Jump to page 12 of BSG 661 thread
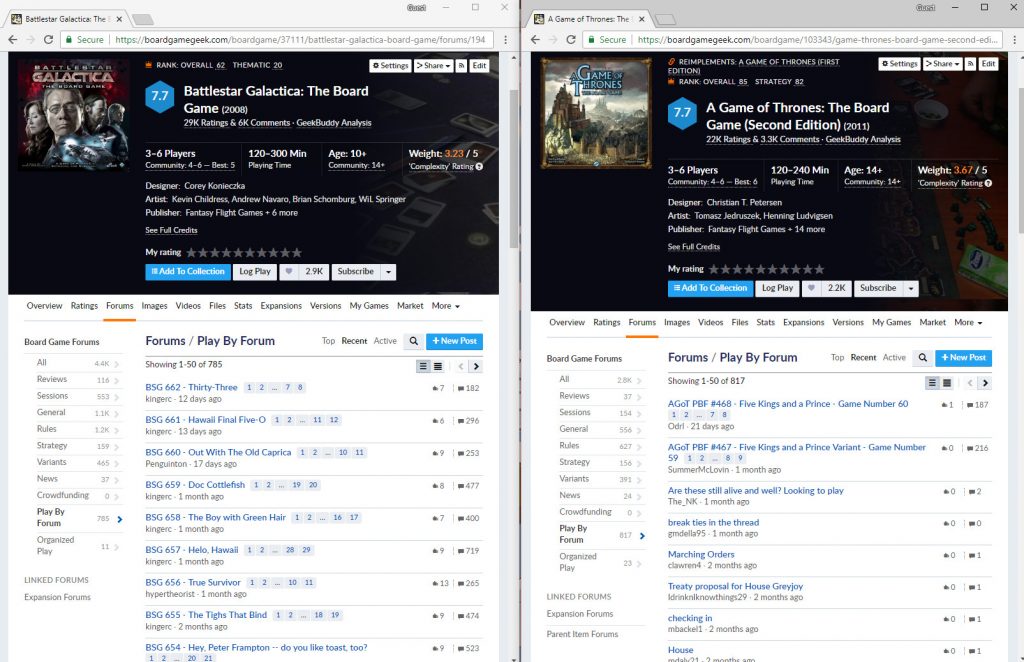Viewport: 1024px width, 662px height. 334,420
